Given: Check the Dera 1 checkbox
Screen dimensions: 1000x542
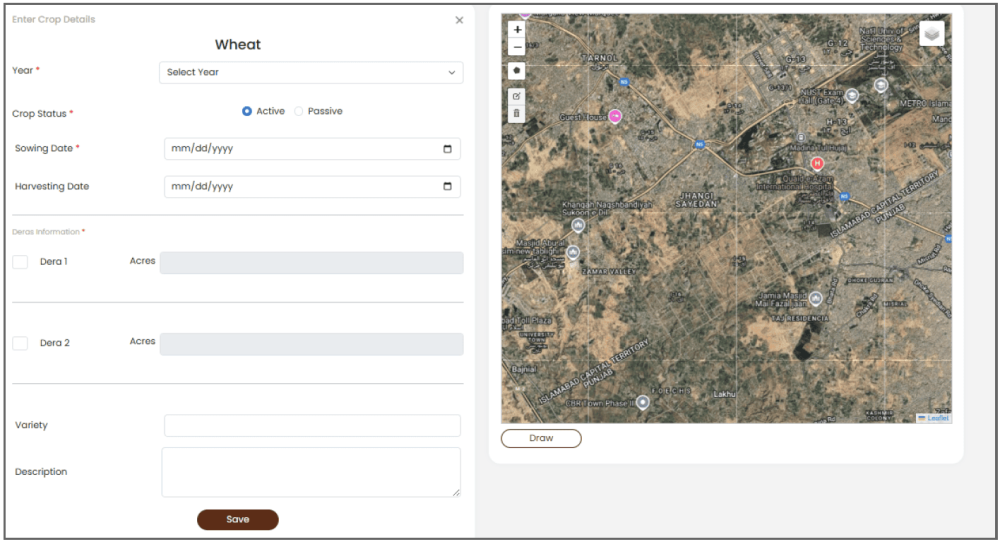Looking at the screenshot, I should 20,261.
